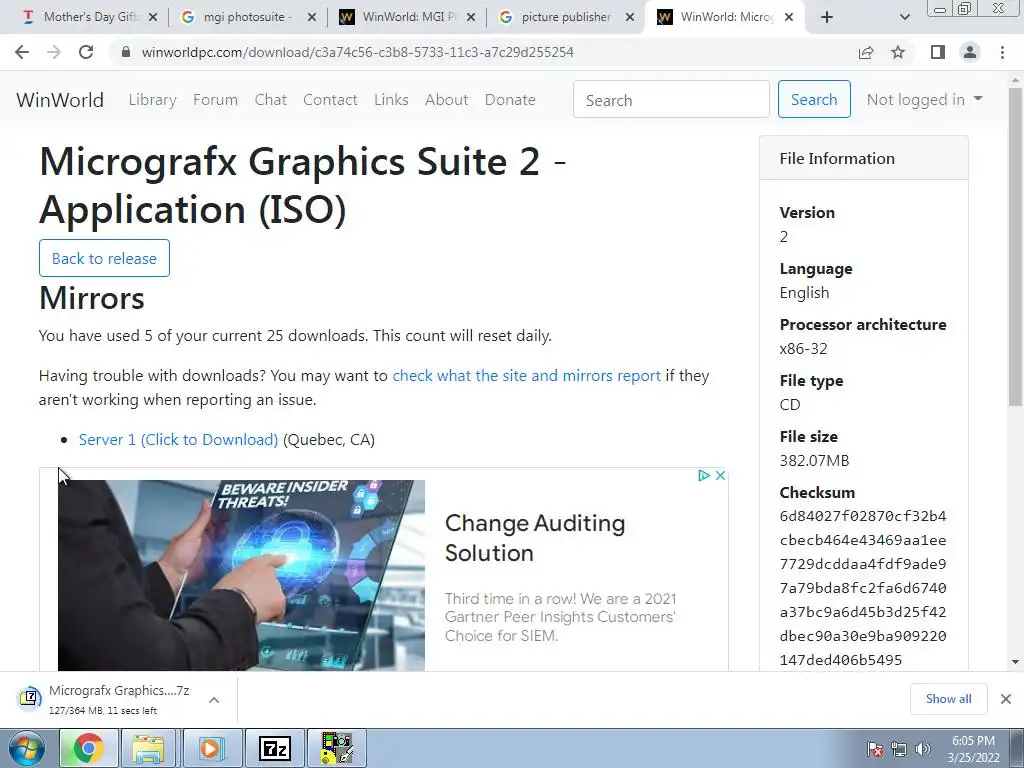Viewport: 1024px width, 768px height.
Task: Click the Chrome profile avatar icon
Action: 970,52
